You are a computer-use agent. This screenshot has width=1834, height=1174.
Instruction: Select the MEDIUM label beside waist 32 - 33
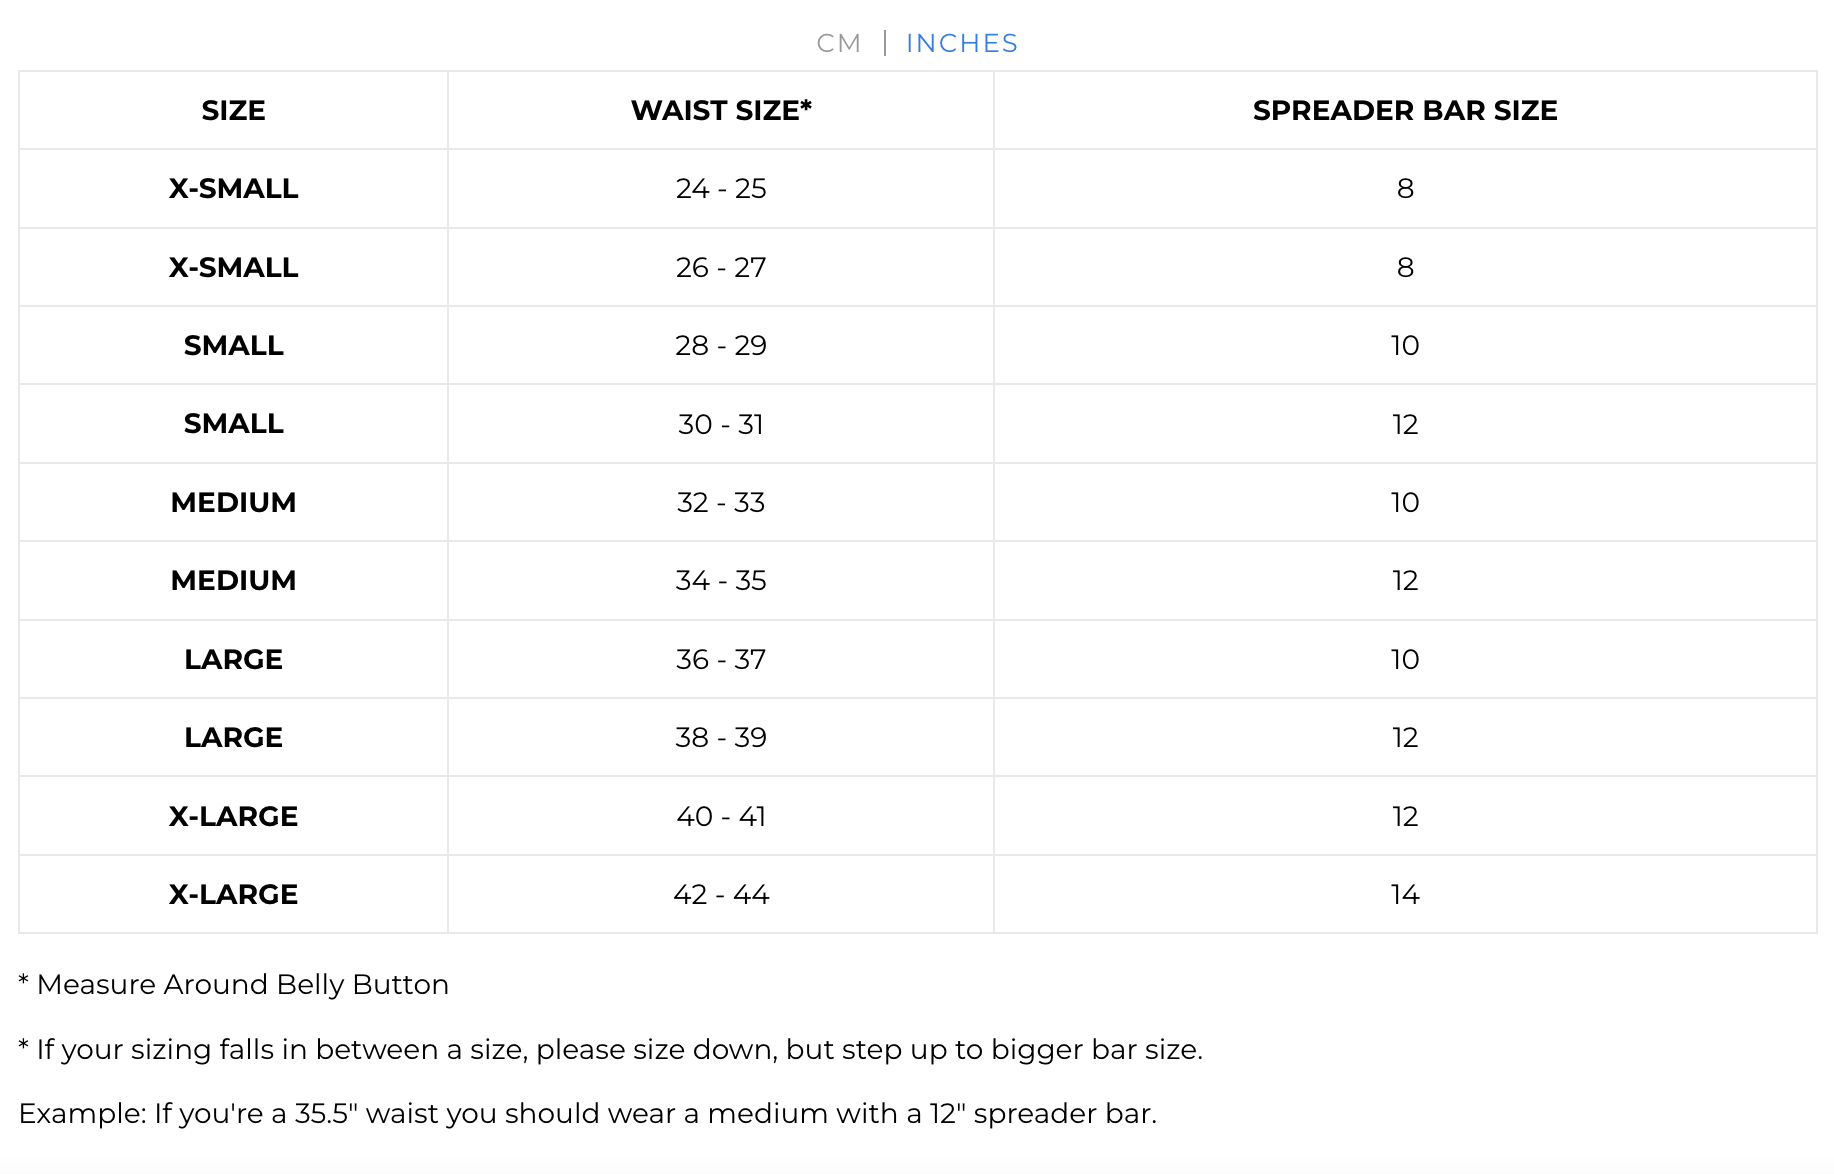coord(233,502)
